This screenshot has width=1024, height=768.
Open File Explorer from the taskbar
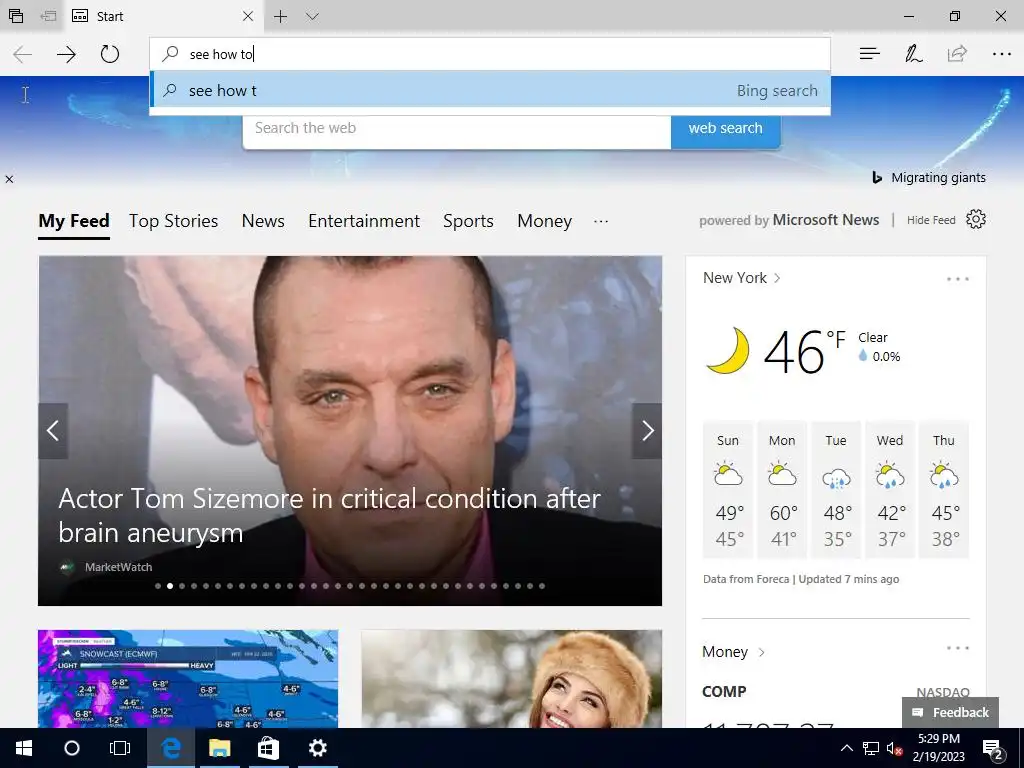pos(219,748)
